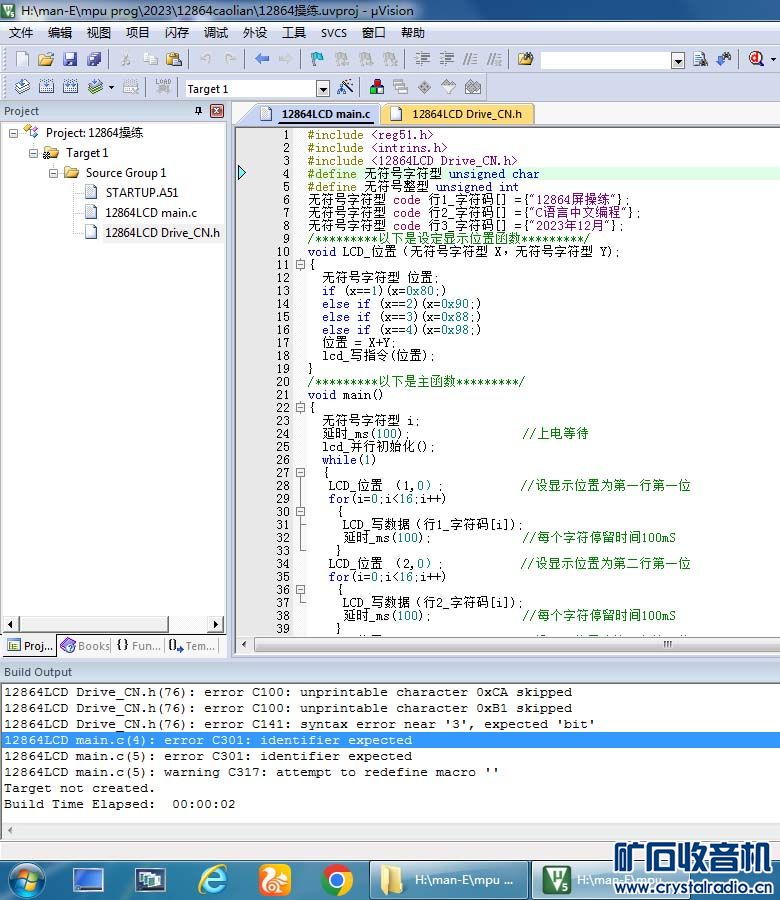This screenshot has height=900, width=780.
Task: Click the Save file toolbar icon
Action: [x=70, y=60]
